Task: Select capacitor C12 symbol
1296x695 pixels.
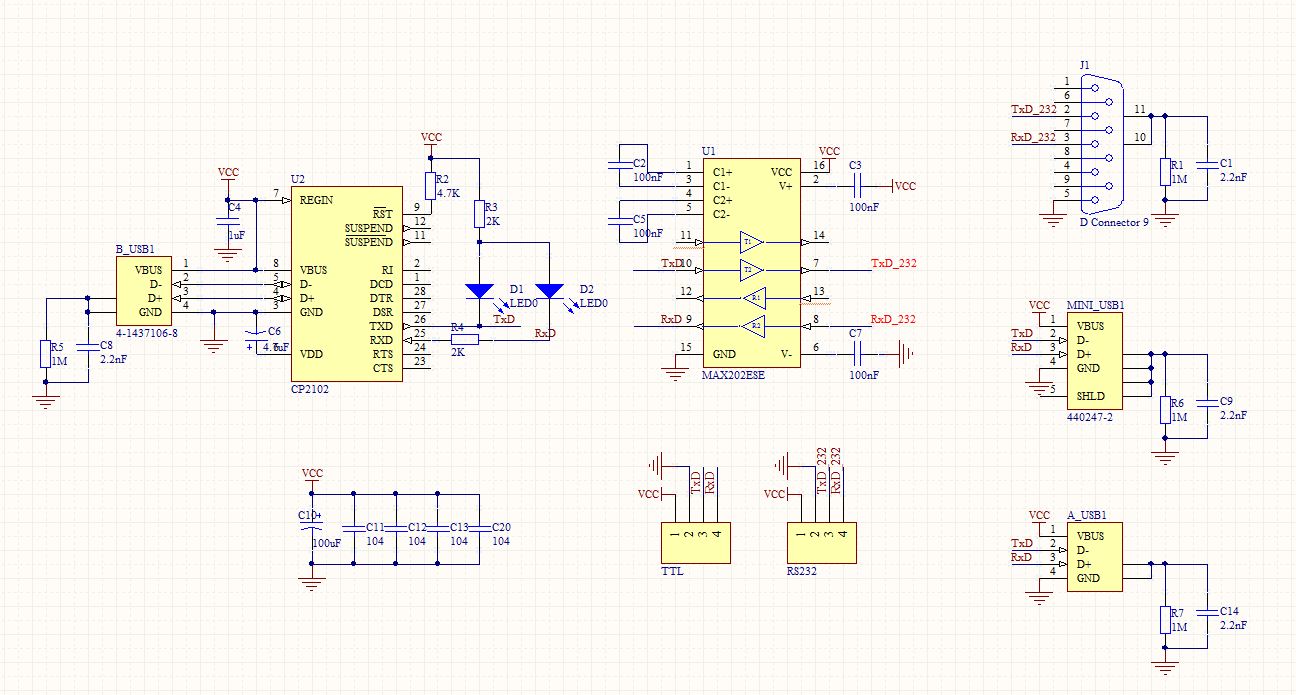Action: tap(396, 528)
